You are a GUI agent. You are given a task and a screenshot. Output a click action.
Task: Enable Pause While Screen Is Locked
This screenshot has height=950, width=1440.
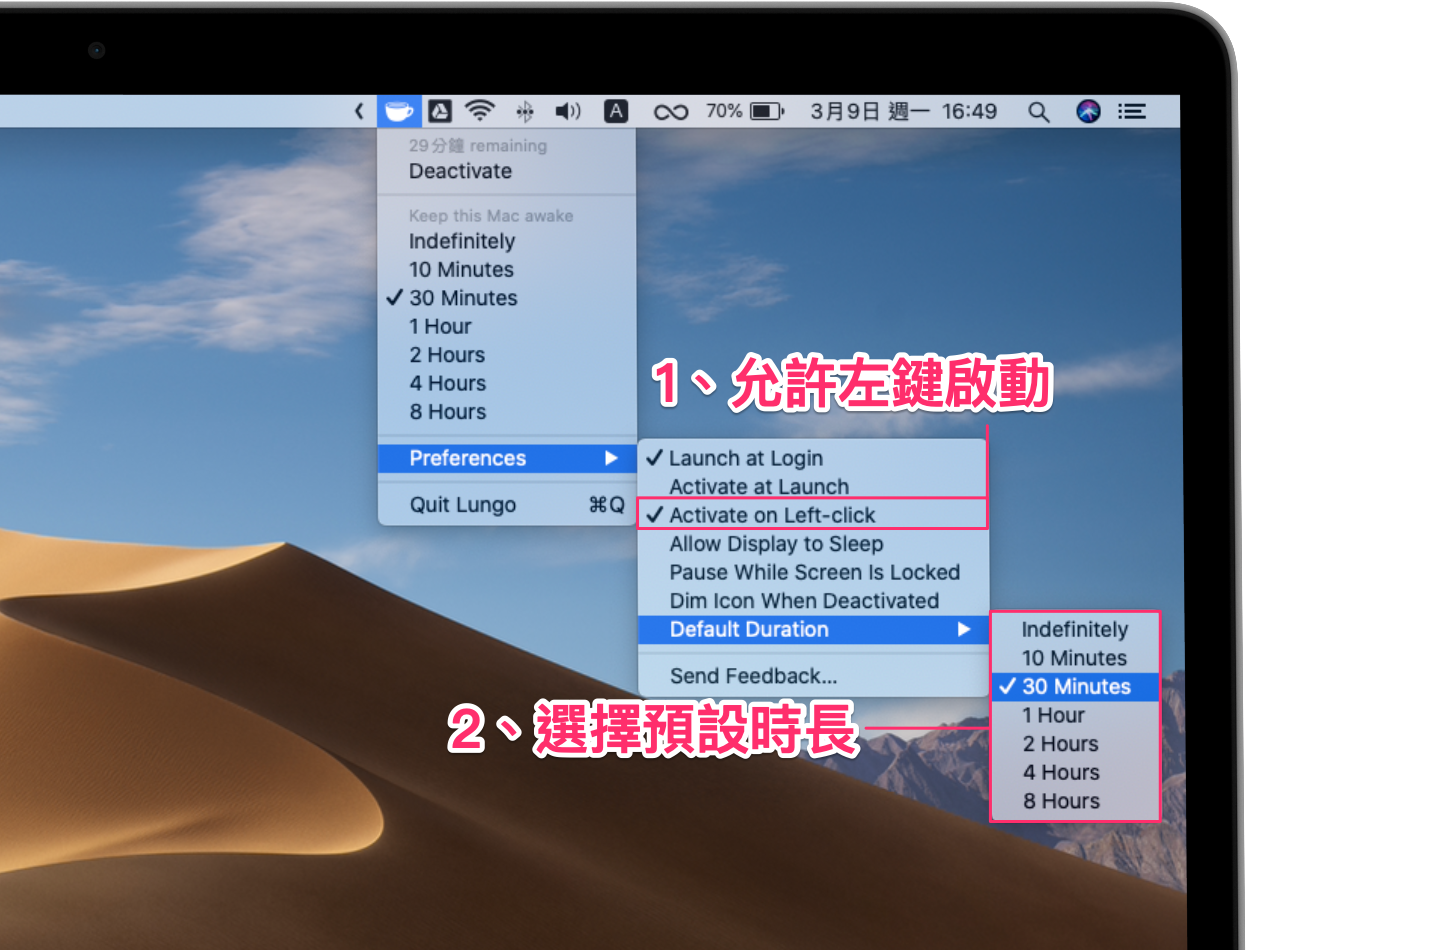(813, 572)
